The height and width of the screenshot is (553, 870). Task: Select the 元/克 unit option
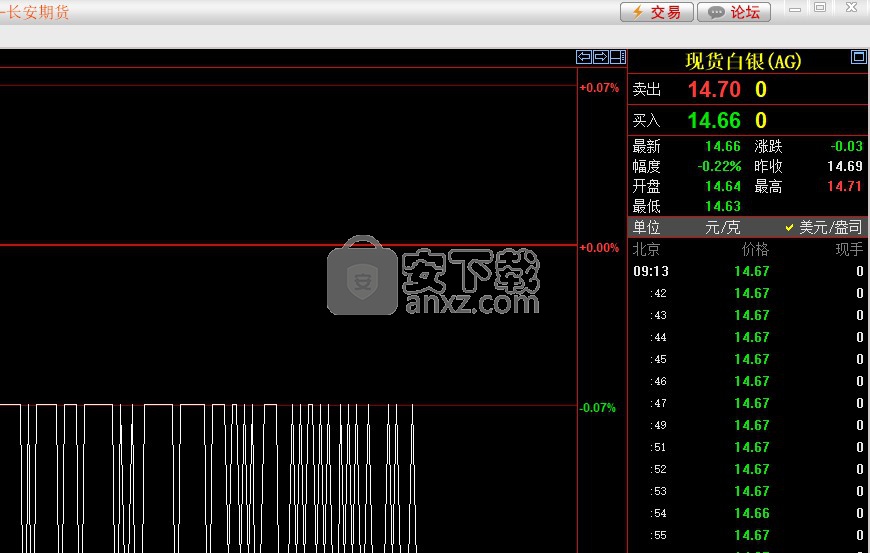point(722,227)
